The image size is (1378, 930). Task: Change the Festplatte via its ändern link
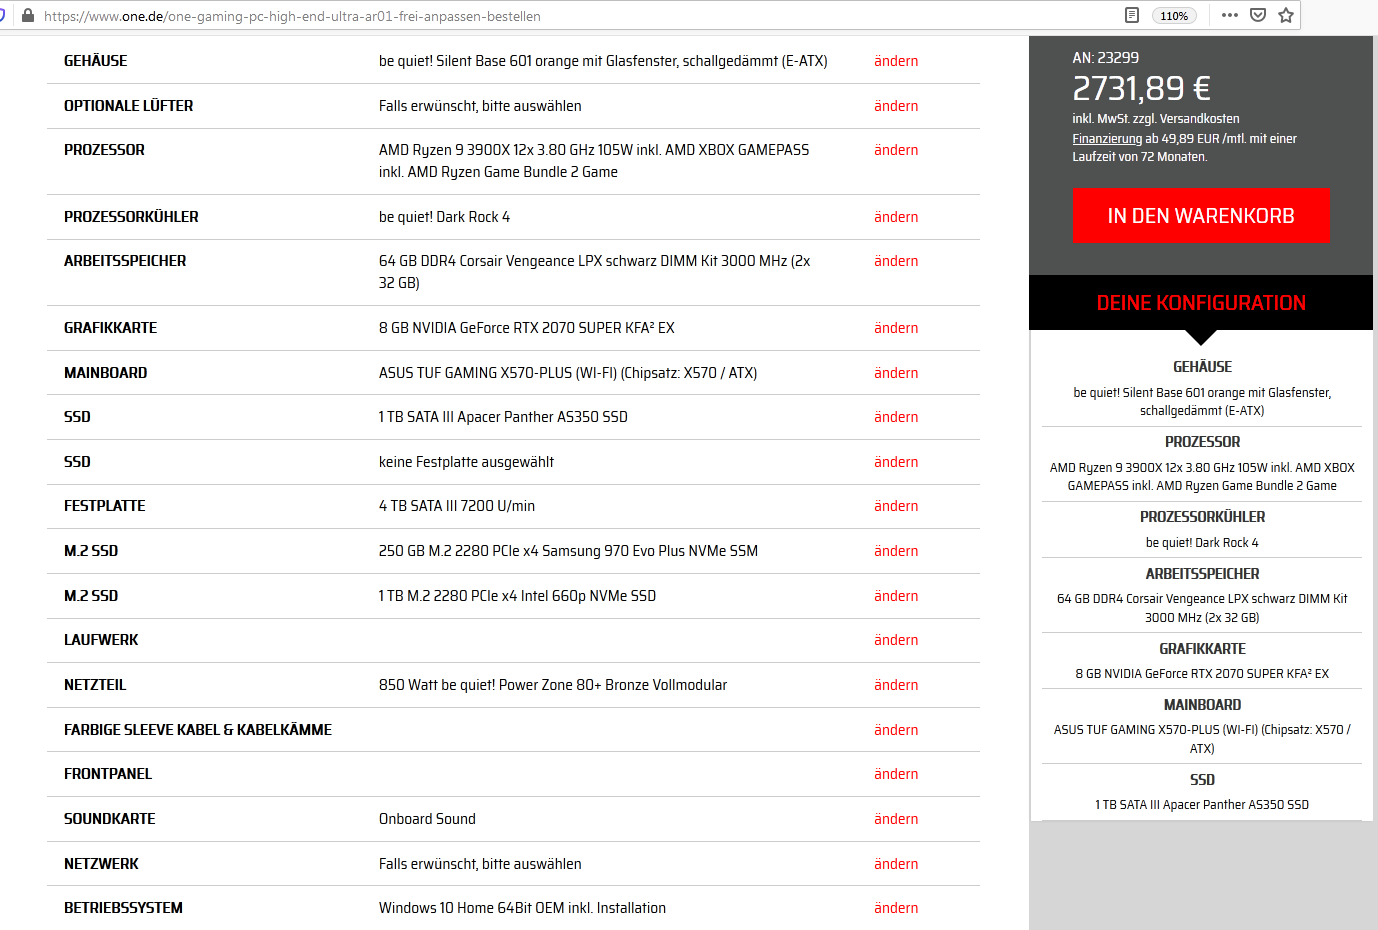coord(896,506)
